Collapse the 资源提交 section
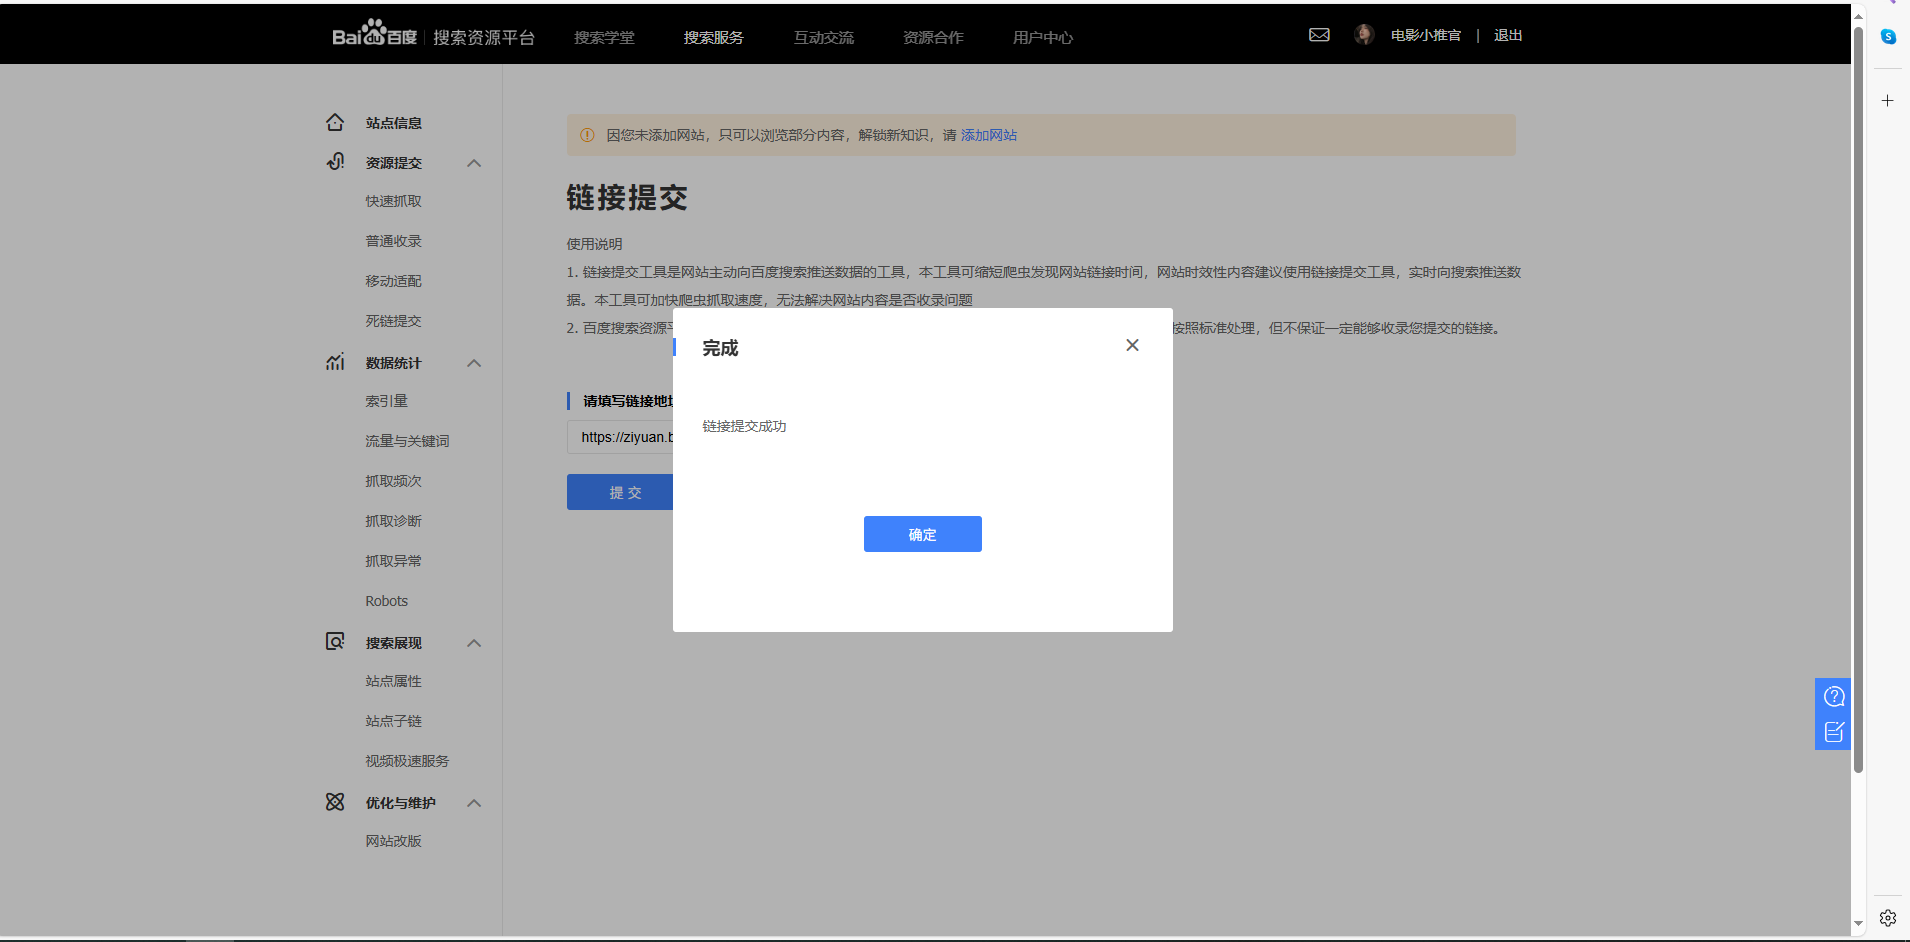This screenshot has height=942, width=1910. (x=474, y=162)
